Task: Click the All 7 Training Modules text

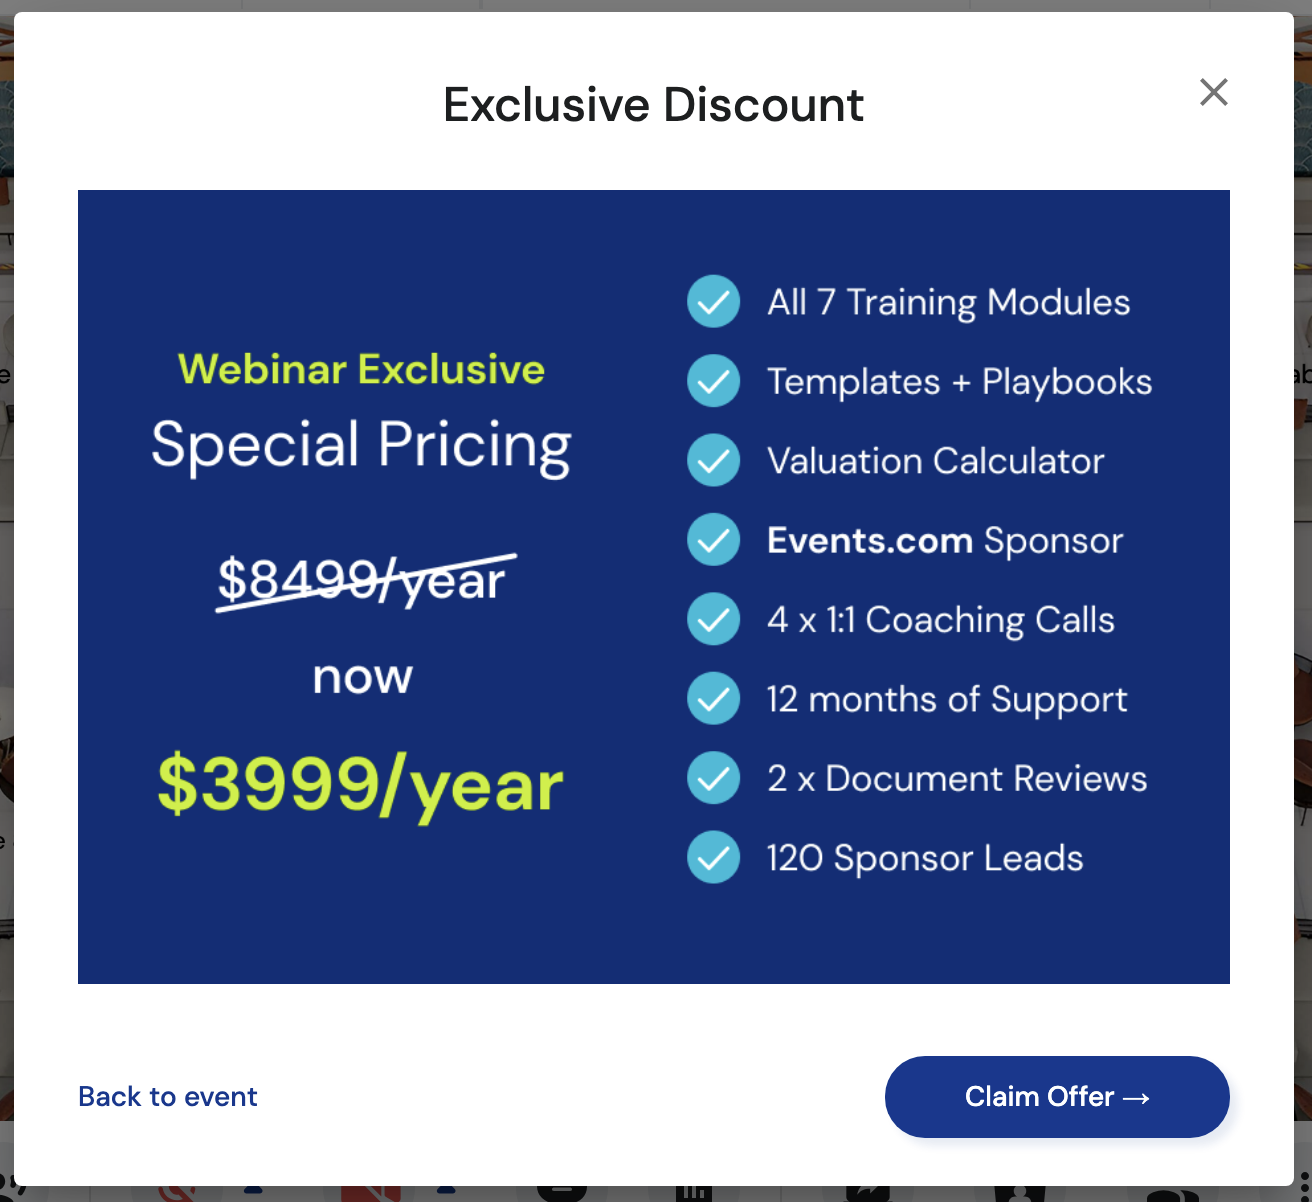Action: tap(948, 302)
